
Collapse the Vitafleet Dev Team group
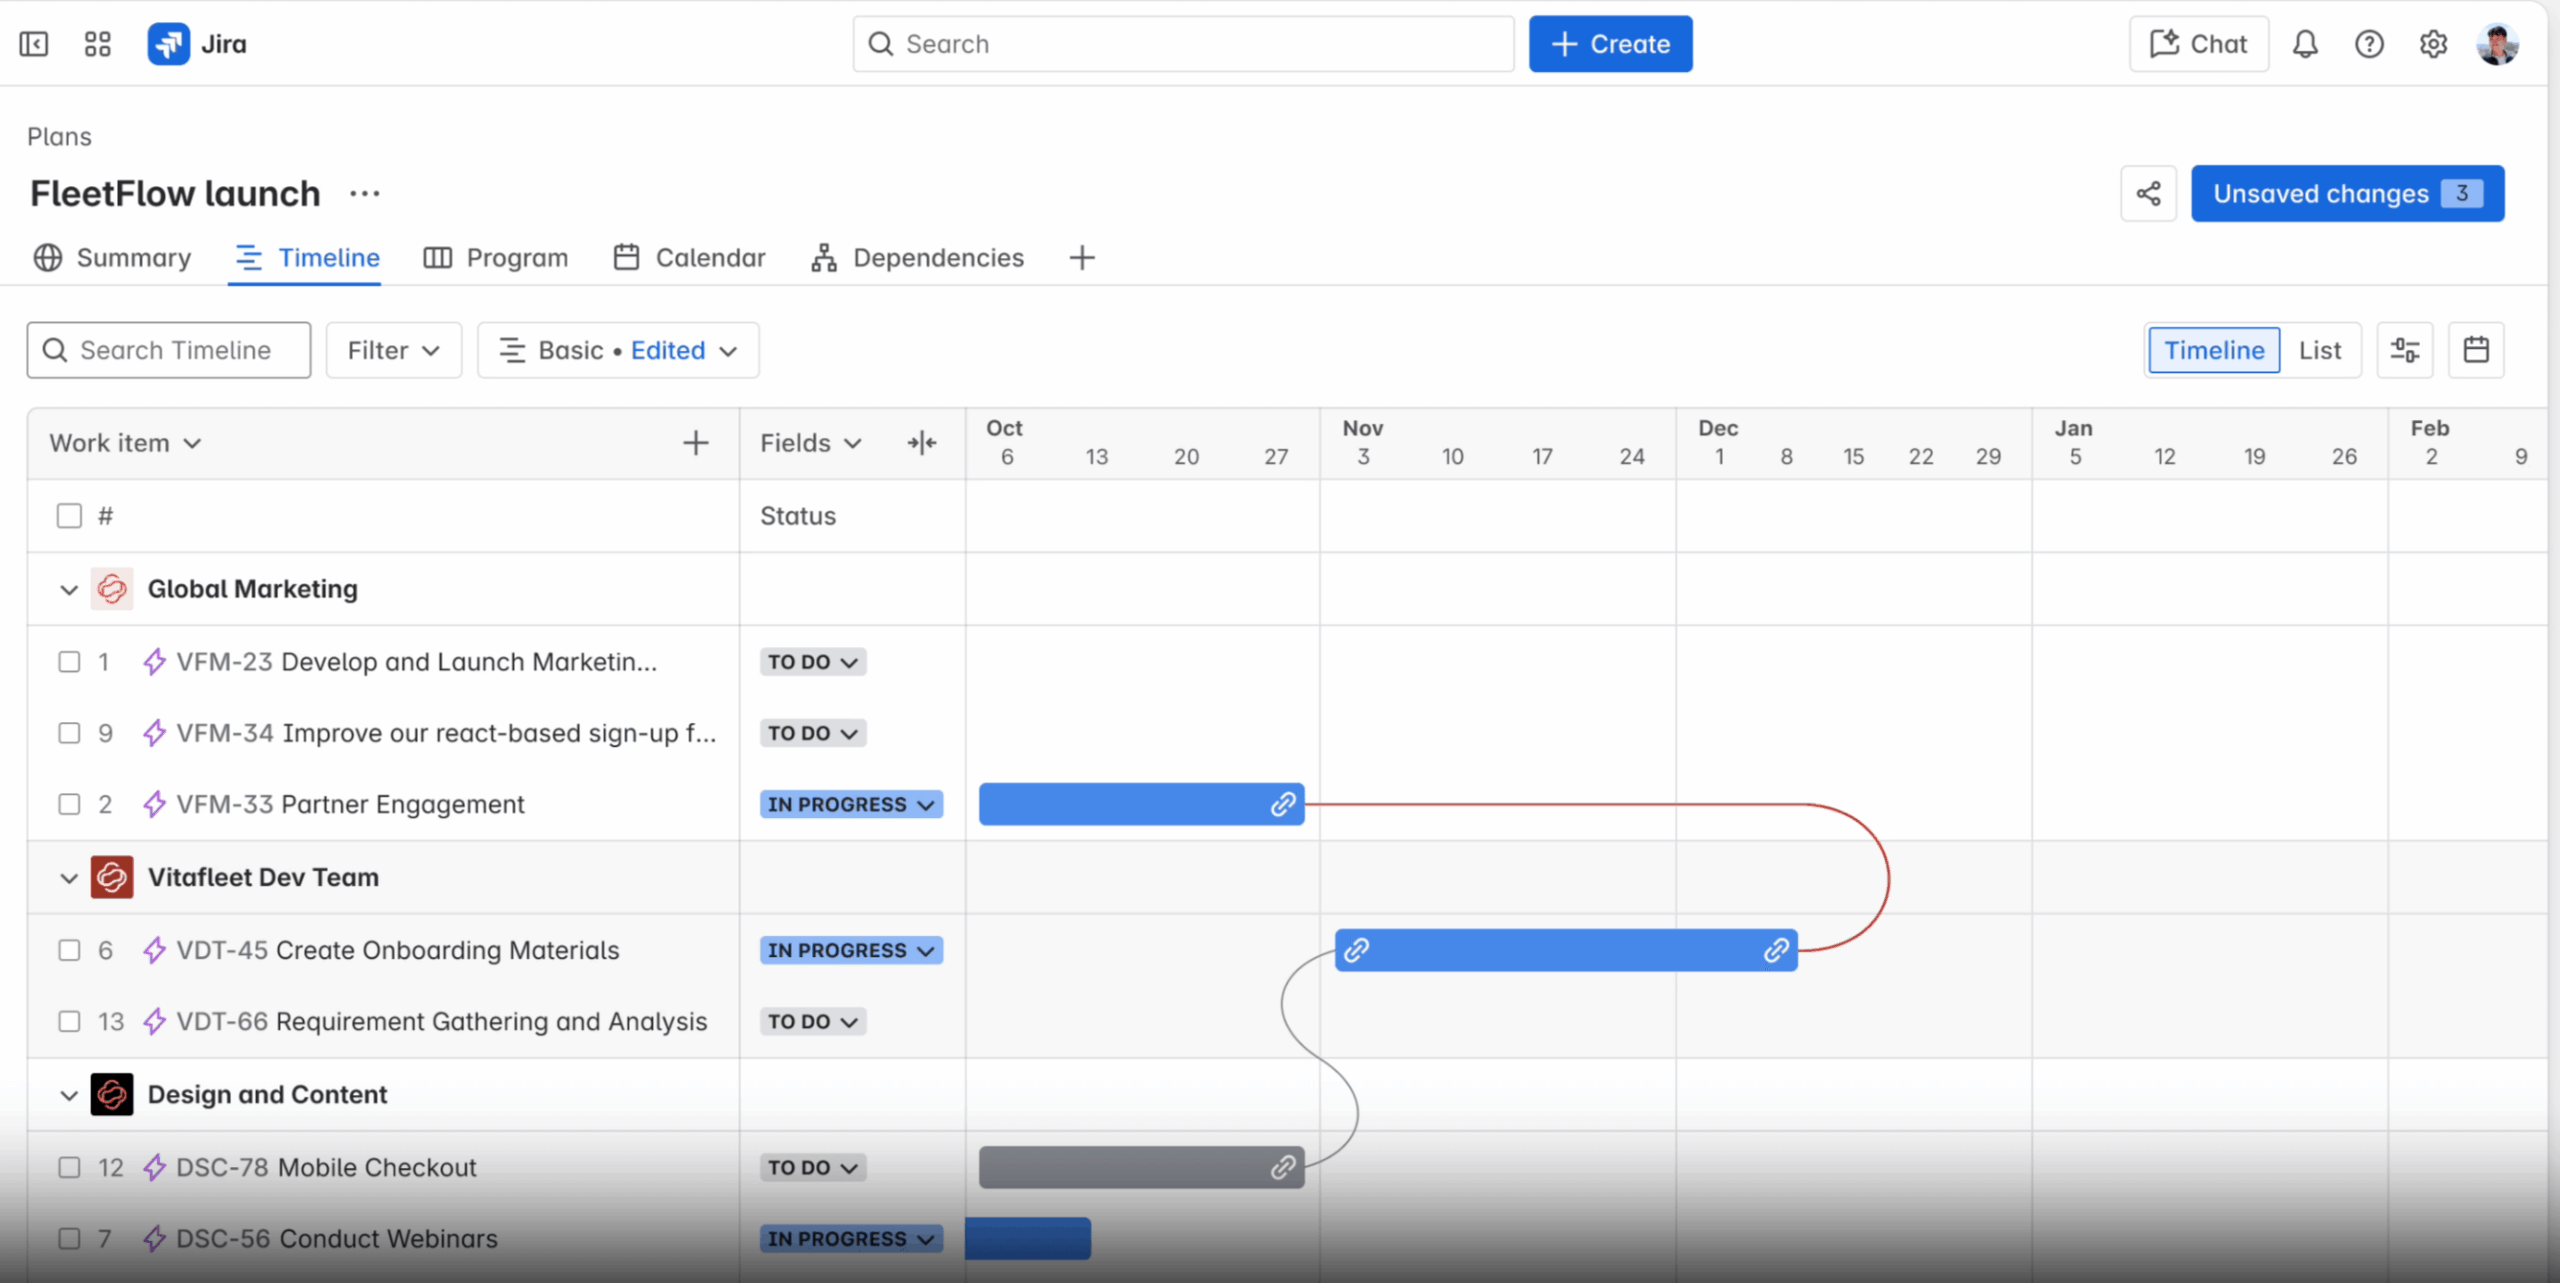click(69, 878)
